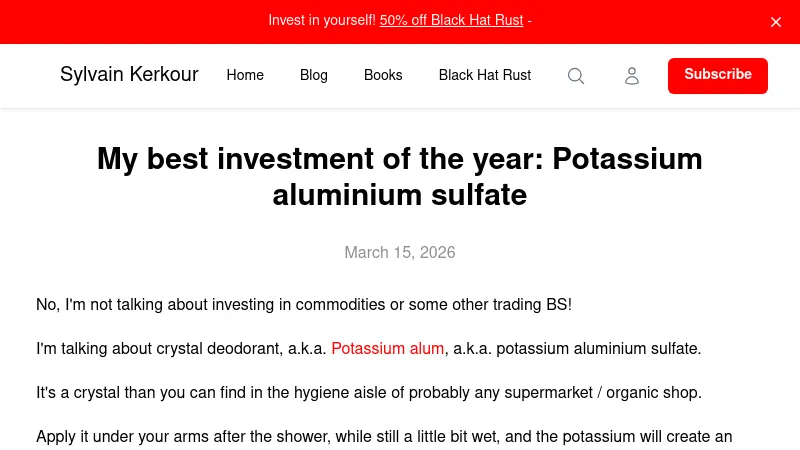This screenshot has width=800, height=450.
Task: Click the user account icon
Action: tap(632, 76)
